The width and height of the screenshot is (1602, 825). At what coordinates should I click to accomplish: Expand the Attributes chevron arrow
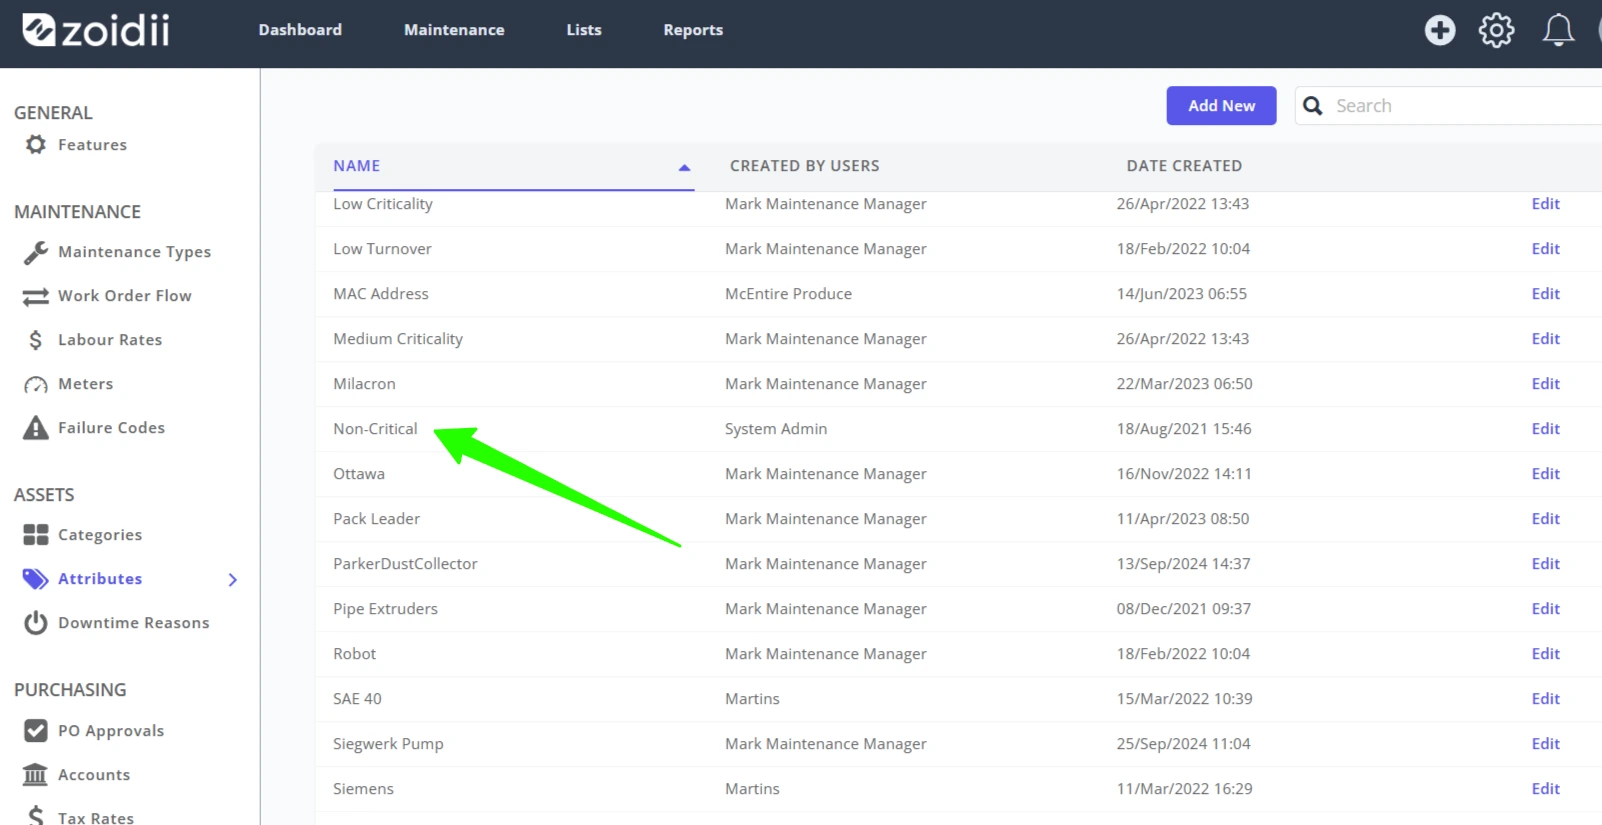tap(233, 579)
